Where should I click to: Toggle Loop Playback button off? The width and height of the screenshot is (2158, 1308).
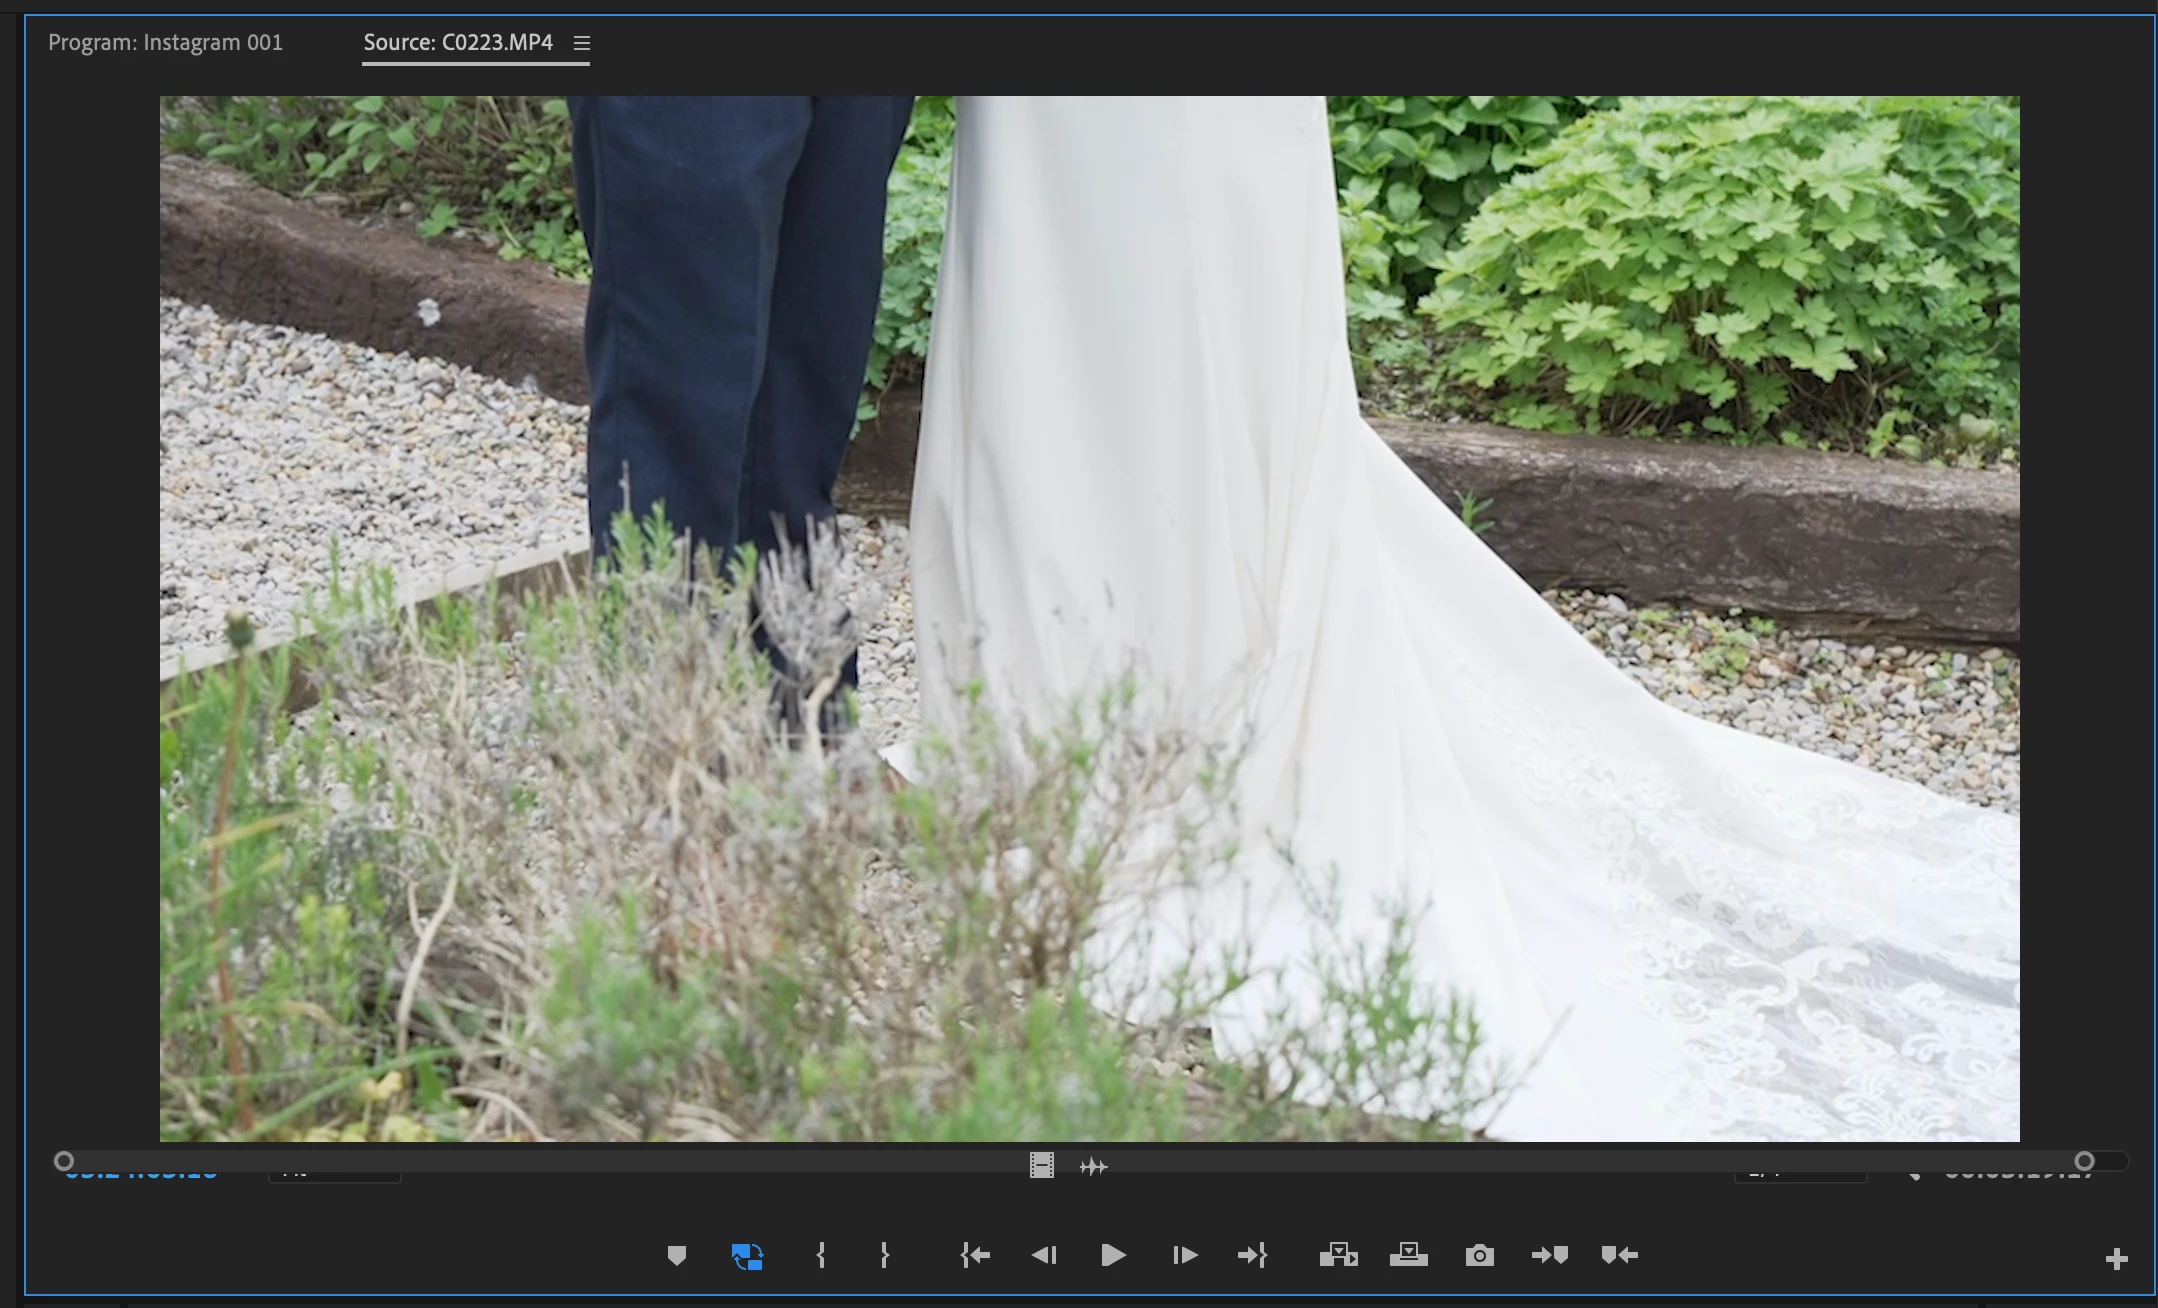pyautogui.click(x=747, y=1256)
